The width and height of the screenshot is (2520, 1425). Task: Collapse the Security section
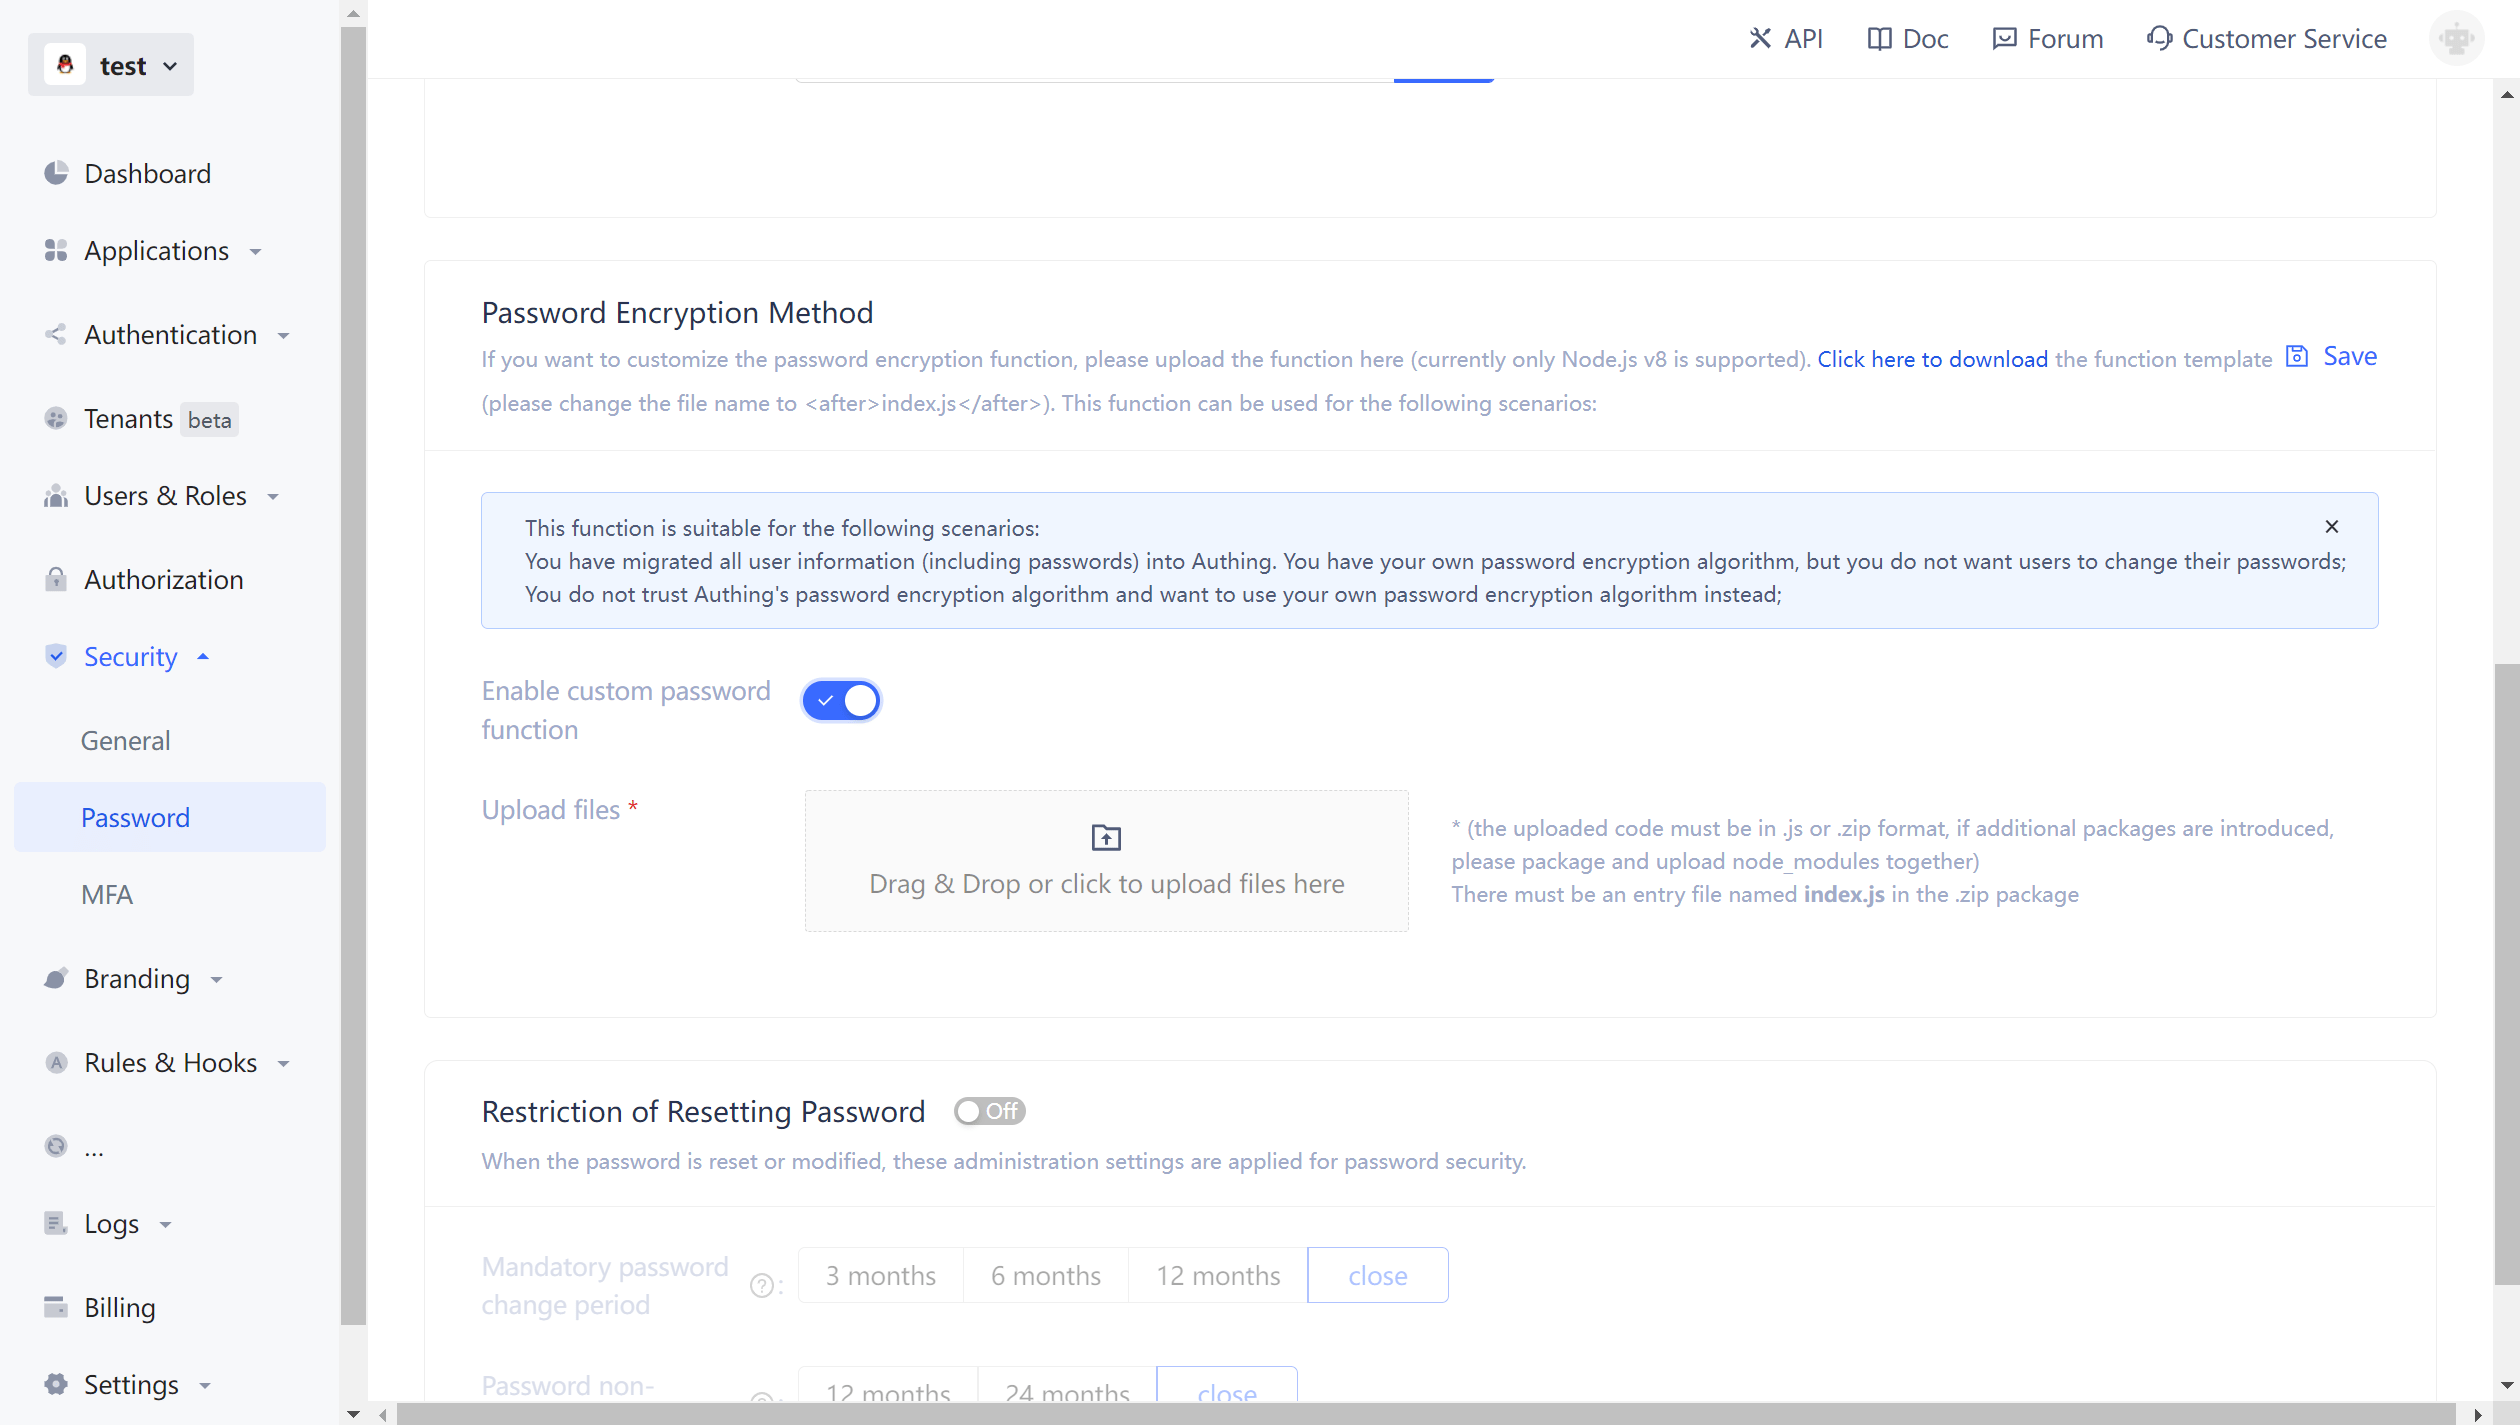[x=130, y=657]
